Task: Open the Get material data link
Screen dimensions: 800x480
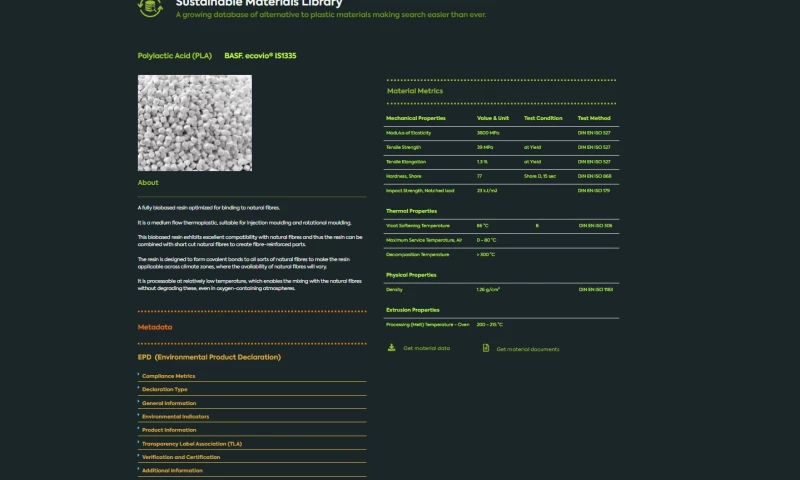Action: [x=427, y=348]
